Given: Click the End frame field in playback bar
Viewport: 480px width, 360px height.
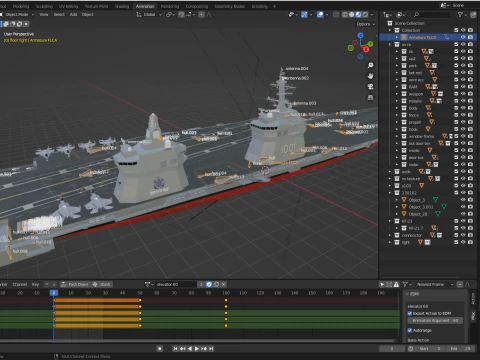Looking at the screenshot, I should [460, 349].
